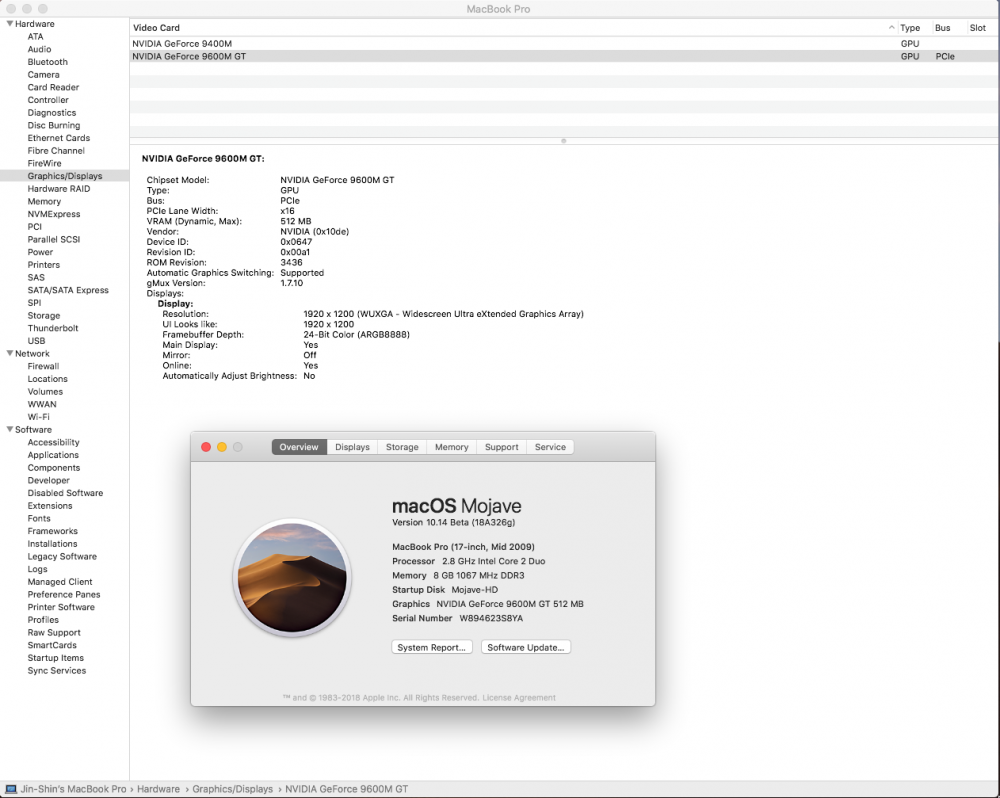Select Bluetooth in the sidebar
The image size is (1000, 798).
coord(48,62)
